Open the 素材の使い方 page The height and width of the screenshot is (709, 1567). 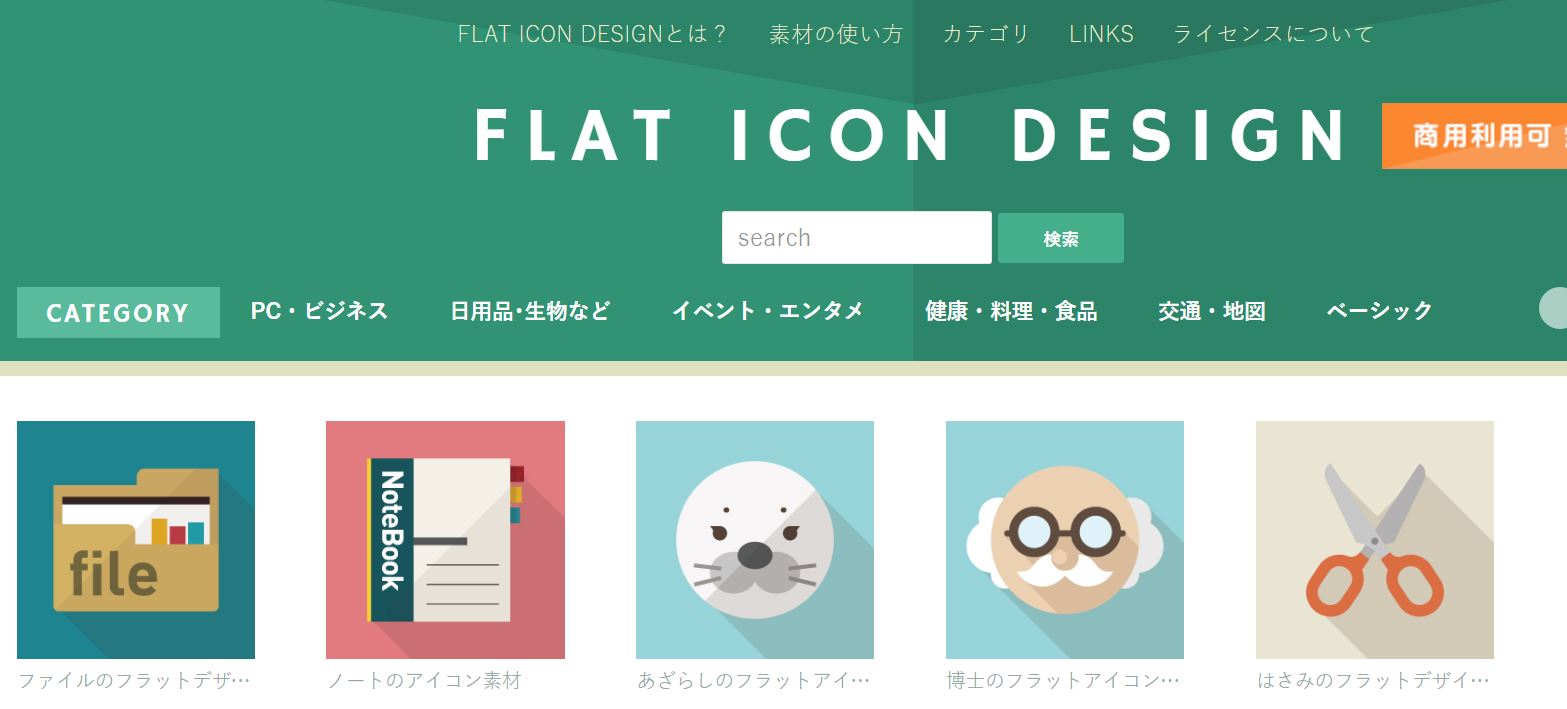click(x=836, y=34)
